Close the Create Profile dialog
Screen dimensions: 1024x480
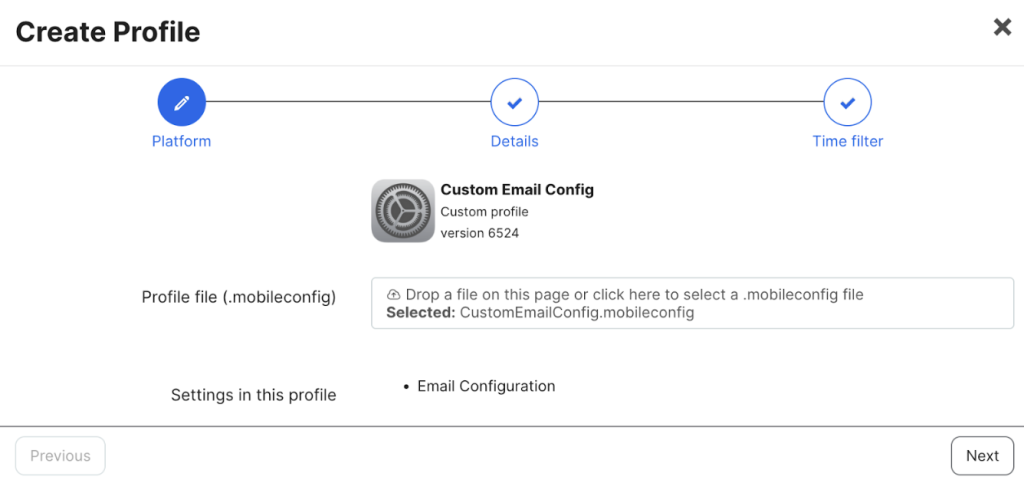click(1002, 27)
